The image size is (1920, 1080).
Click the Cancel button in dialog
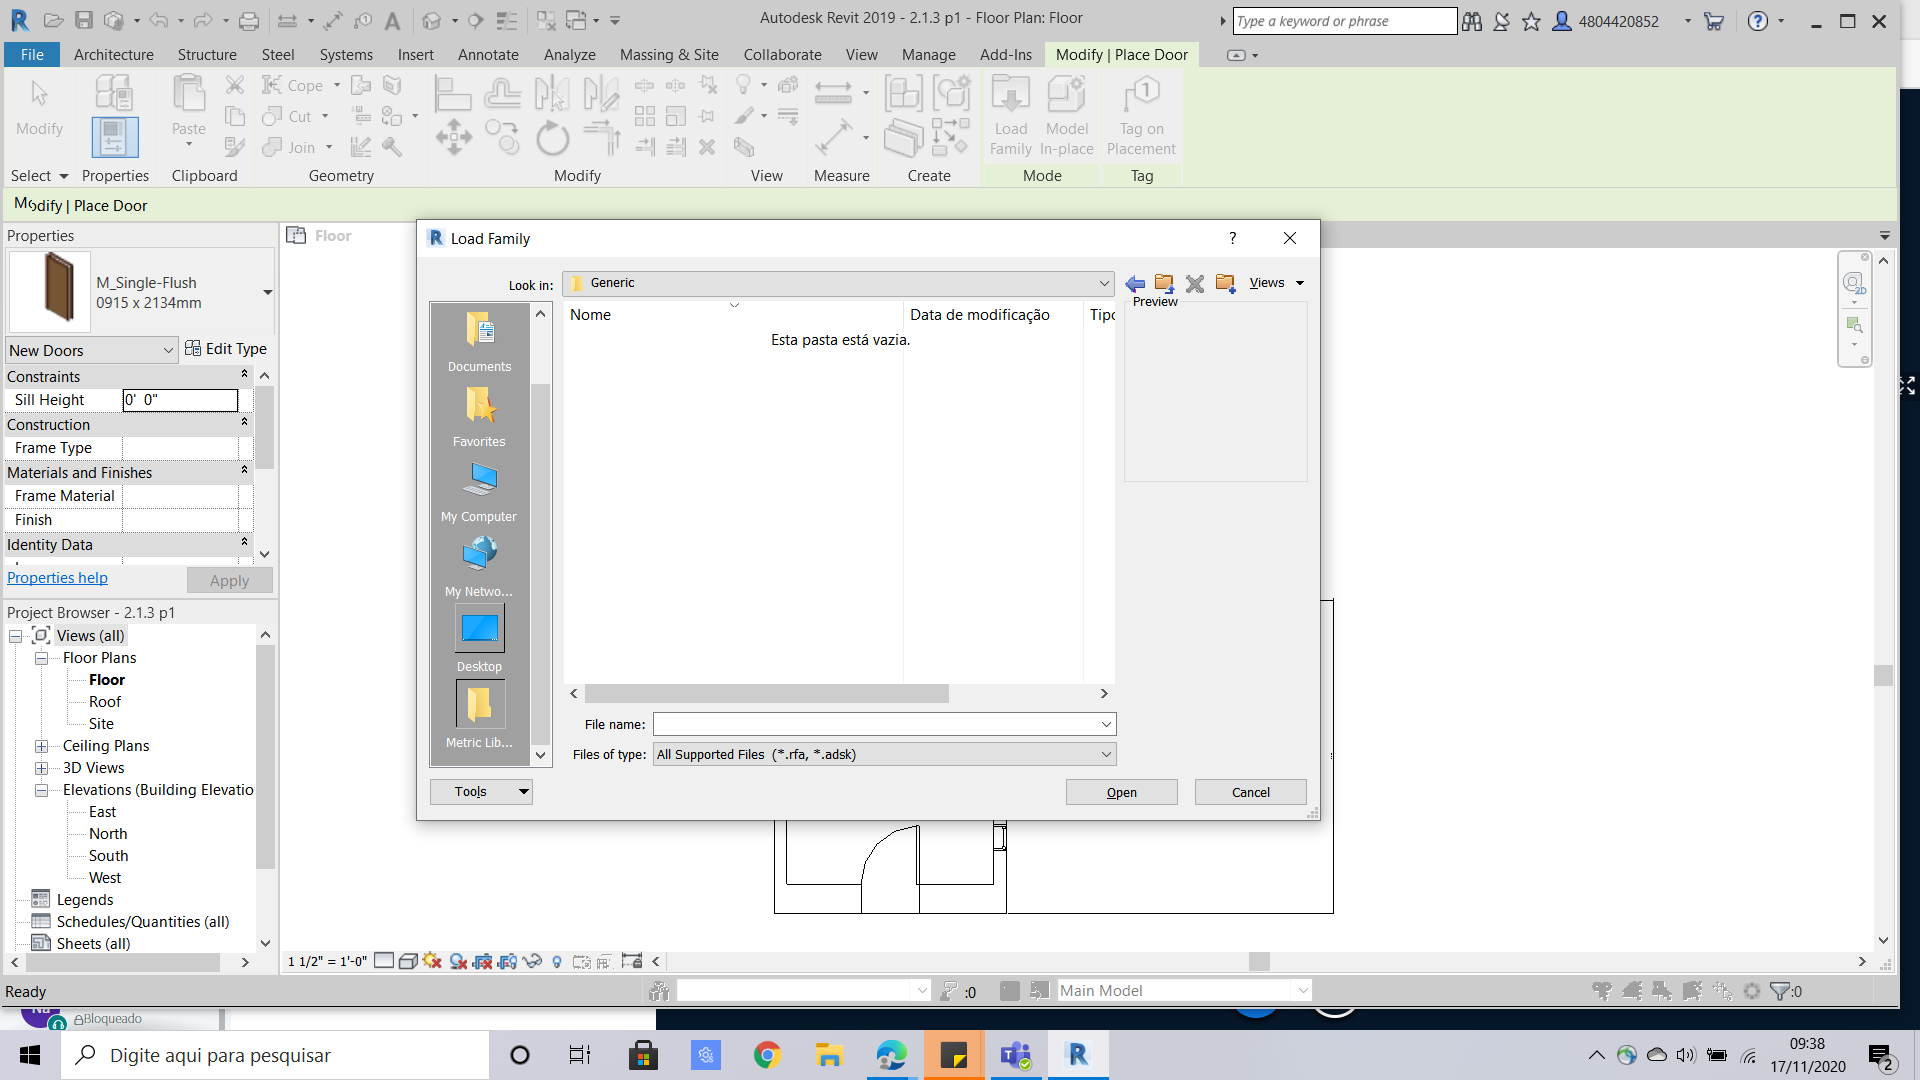[1250, 793]
